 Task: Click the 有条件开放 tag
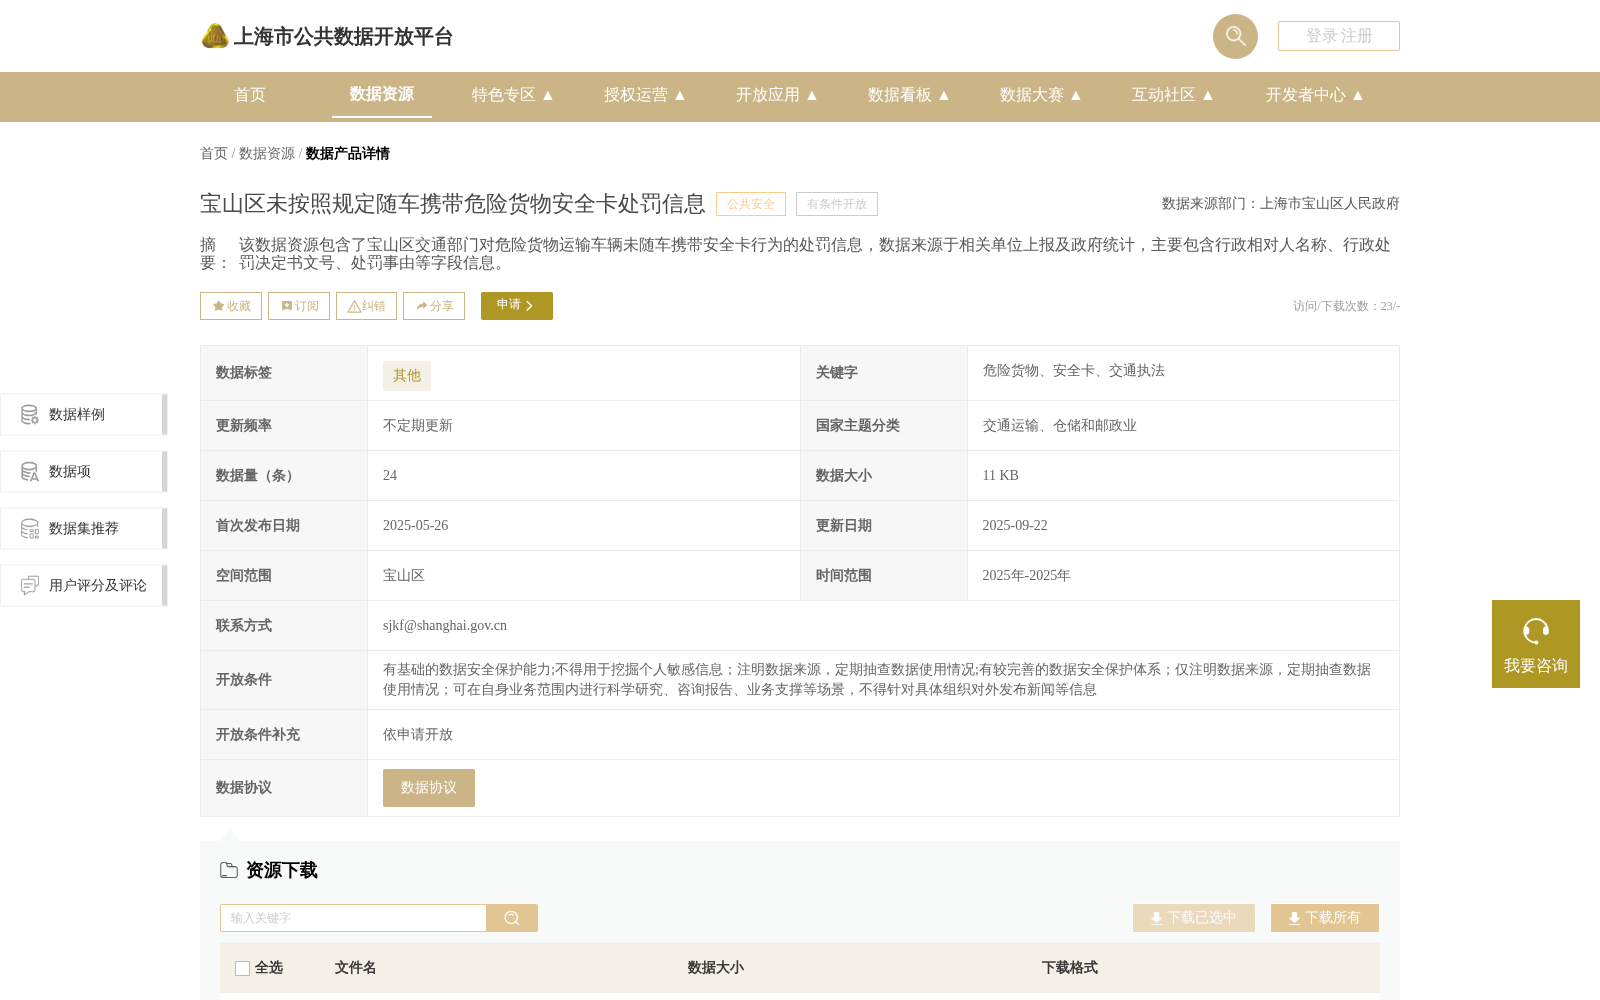coord(837,204)
